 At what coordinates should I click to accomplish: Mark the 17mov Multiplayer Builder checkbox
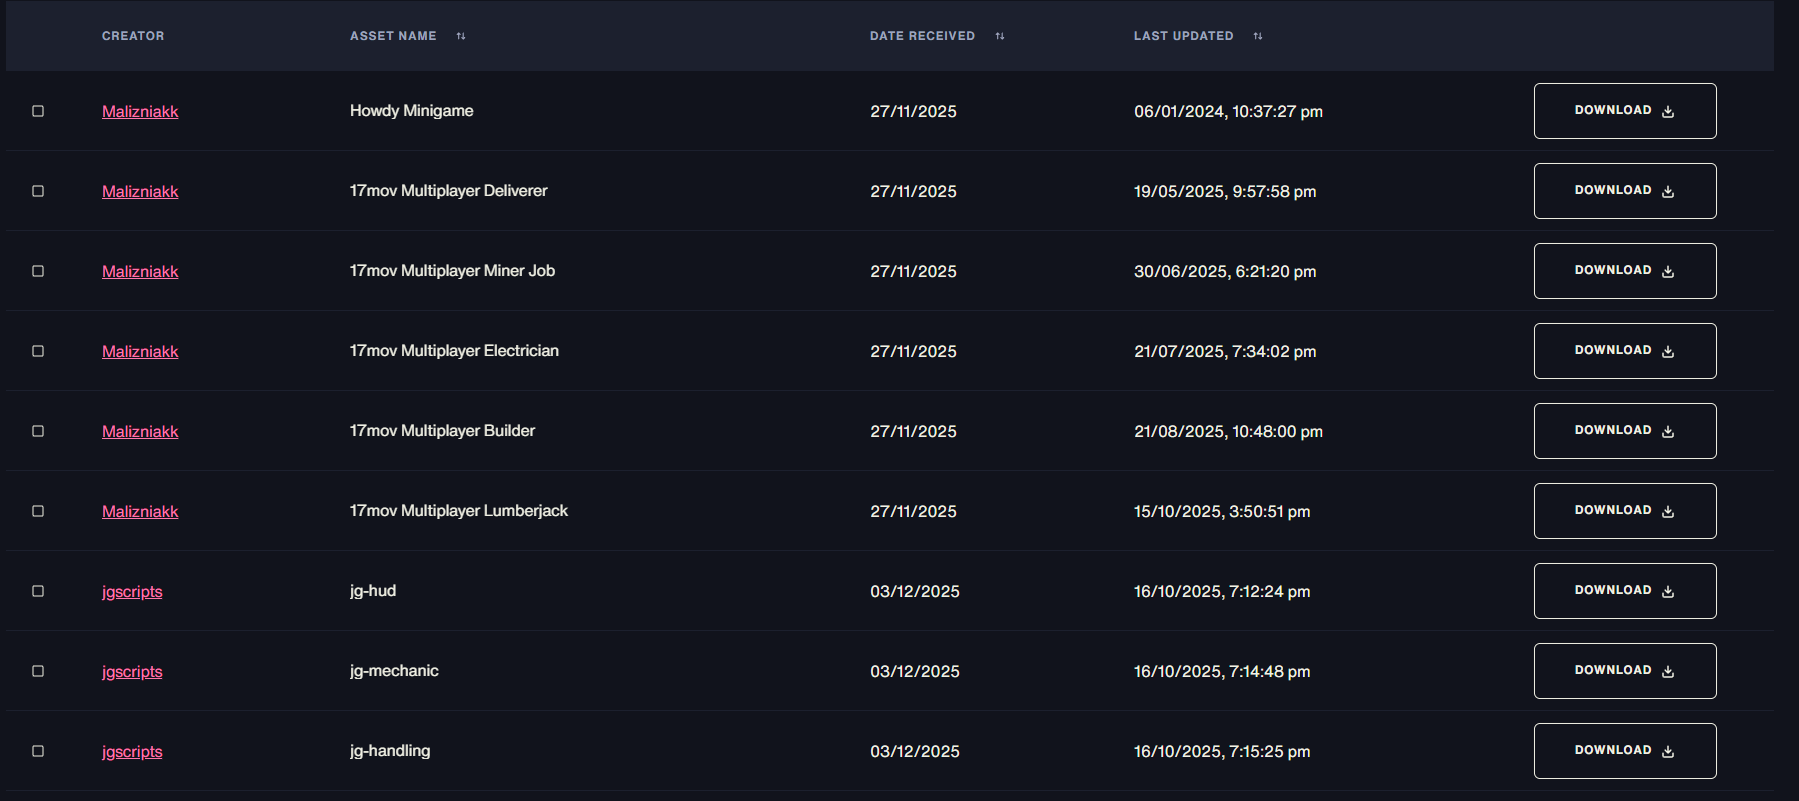38,431
